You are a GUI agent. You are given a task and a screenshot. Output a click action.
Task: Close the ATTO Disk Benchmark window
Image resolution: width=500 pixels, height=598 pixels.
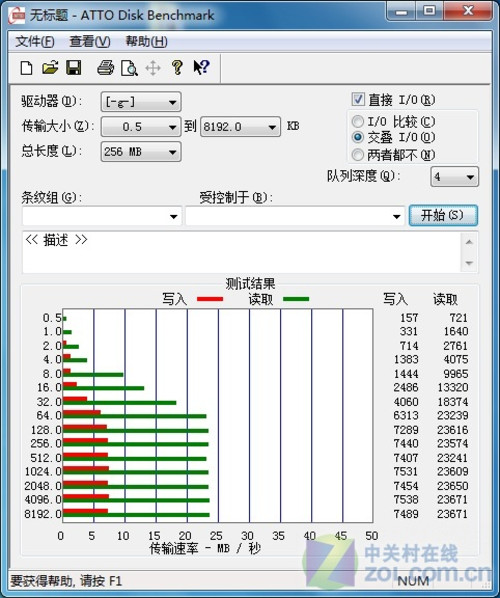coord(468,11)
